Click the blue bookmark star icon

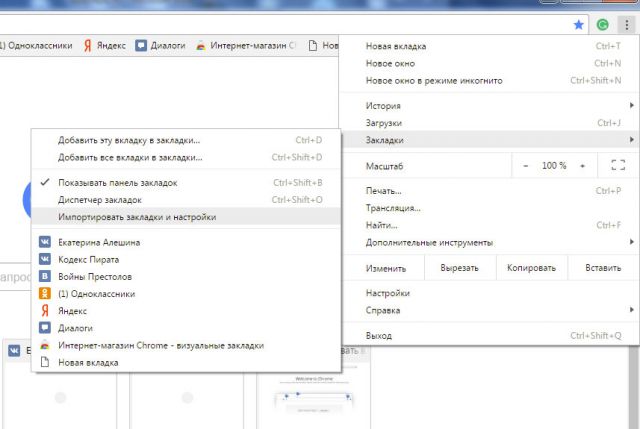coord(578,25)
